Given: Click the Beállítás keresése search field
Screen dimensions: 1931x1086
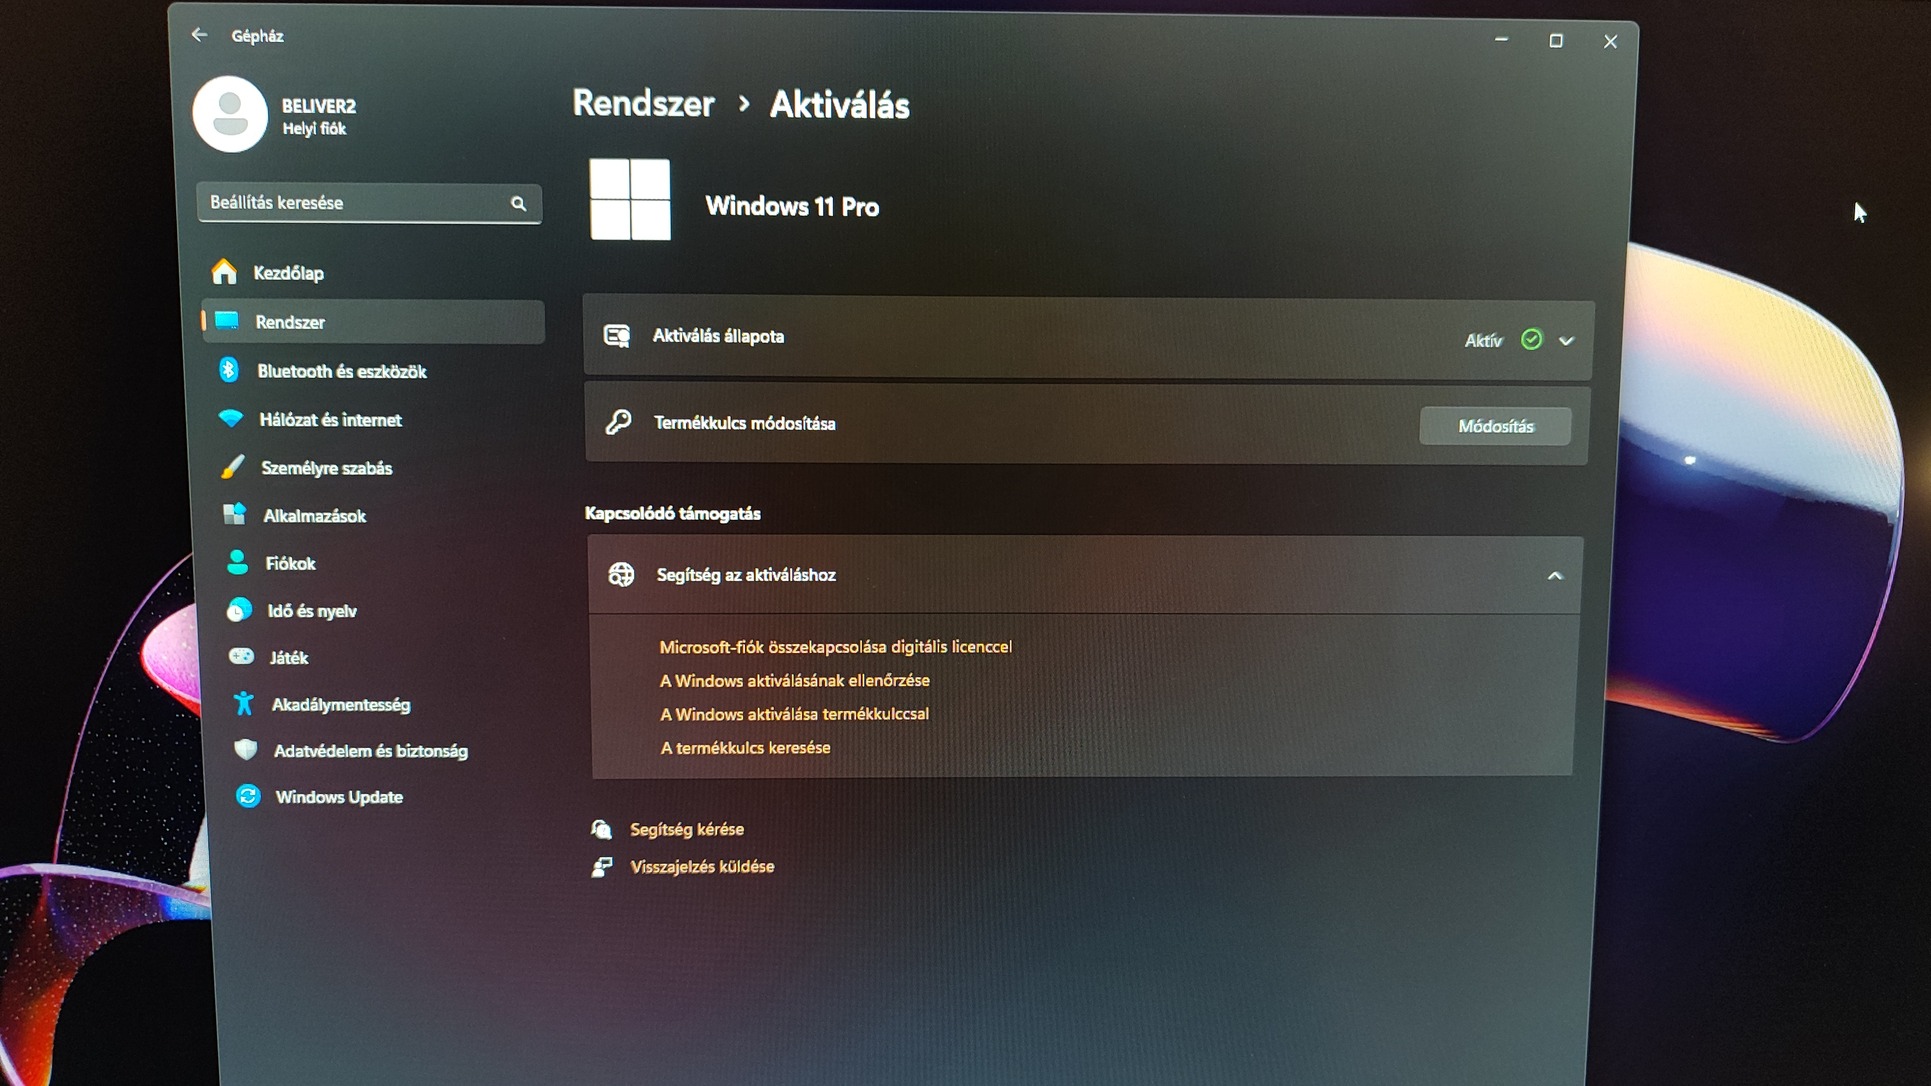Looking at the screenshot, I should [355, 203].
